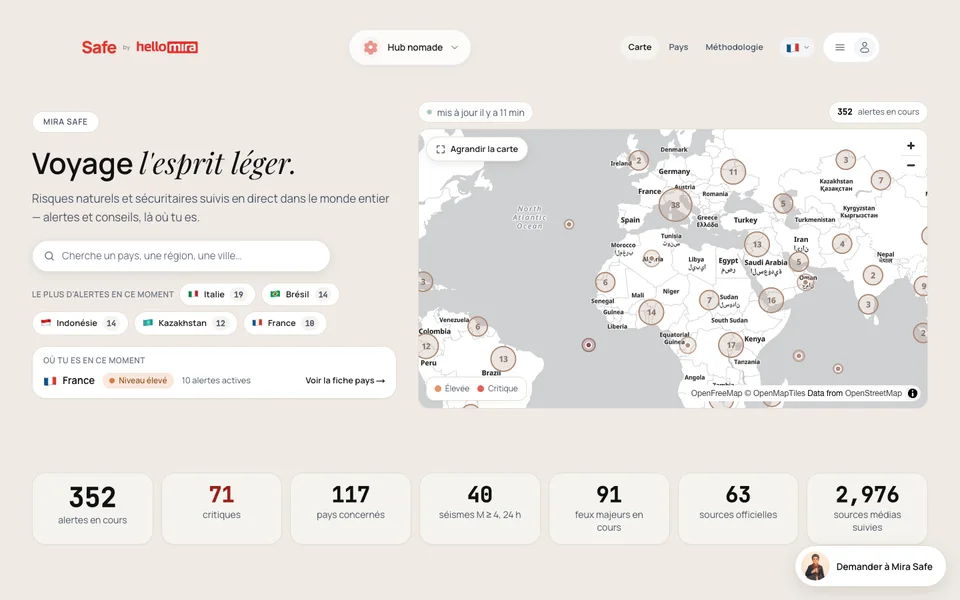Select the Kazakhstan 12 alerts chip
Screen dimensions: 960x600
click(186, 323)
